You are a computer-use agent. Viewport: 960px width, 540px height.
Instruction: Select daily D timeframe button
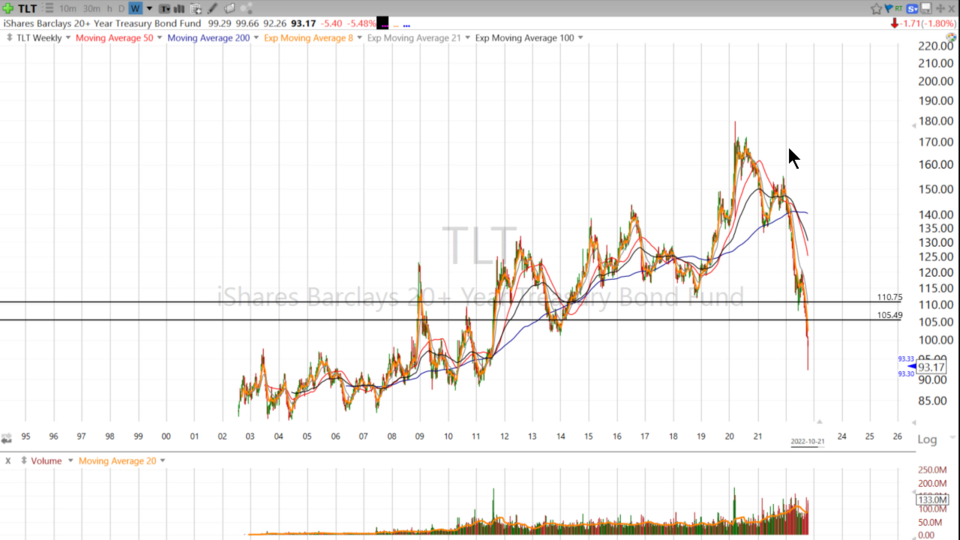[x=121, y=8]
